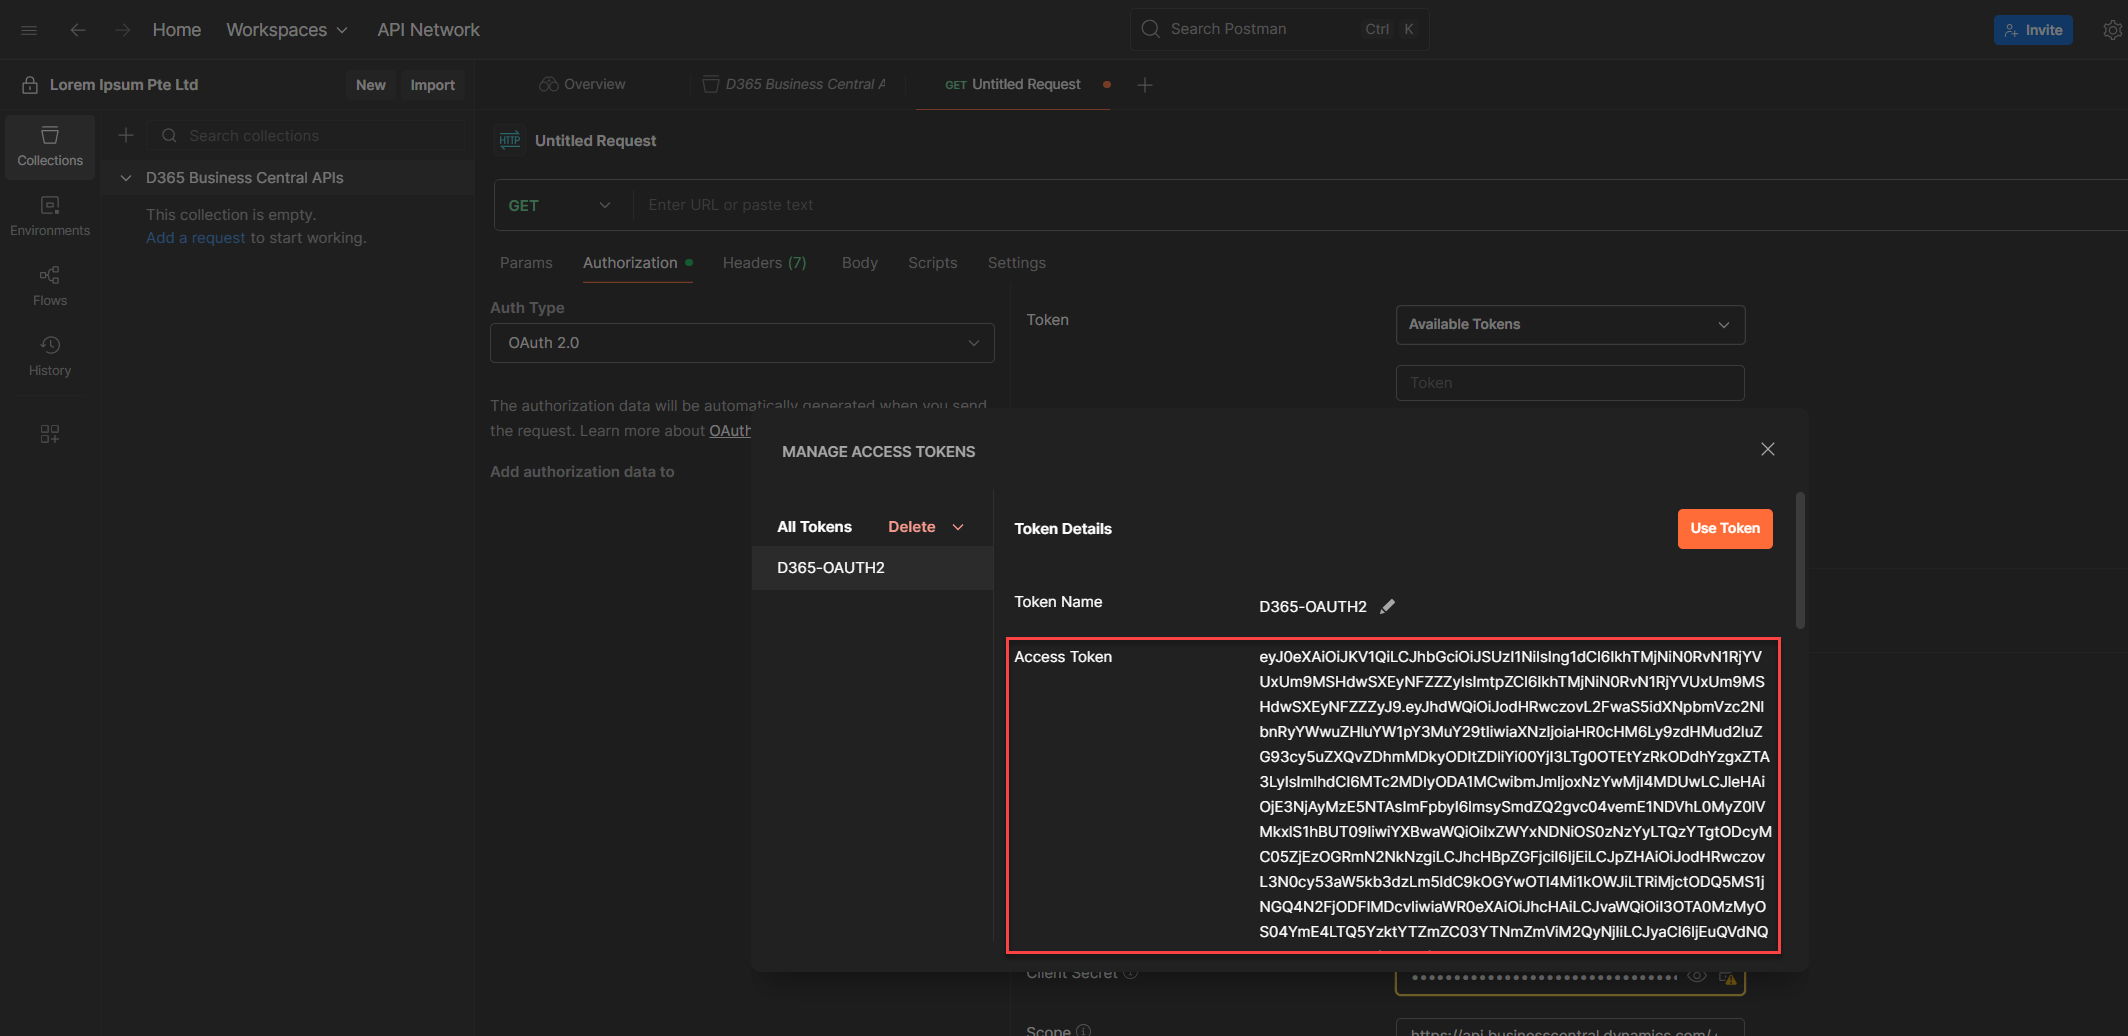Click the Untitled Request title
The height and width of the screenshot is (1036, 2128).
[x=596, y=141]
